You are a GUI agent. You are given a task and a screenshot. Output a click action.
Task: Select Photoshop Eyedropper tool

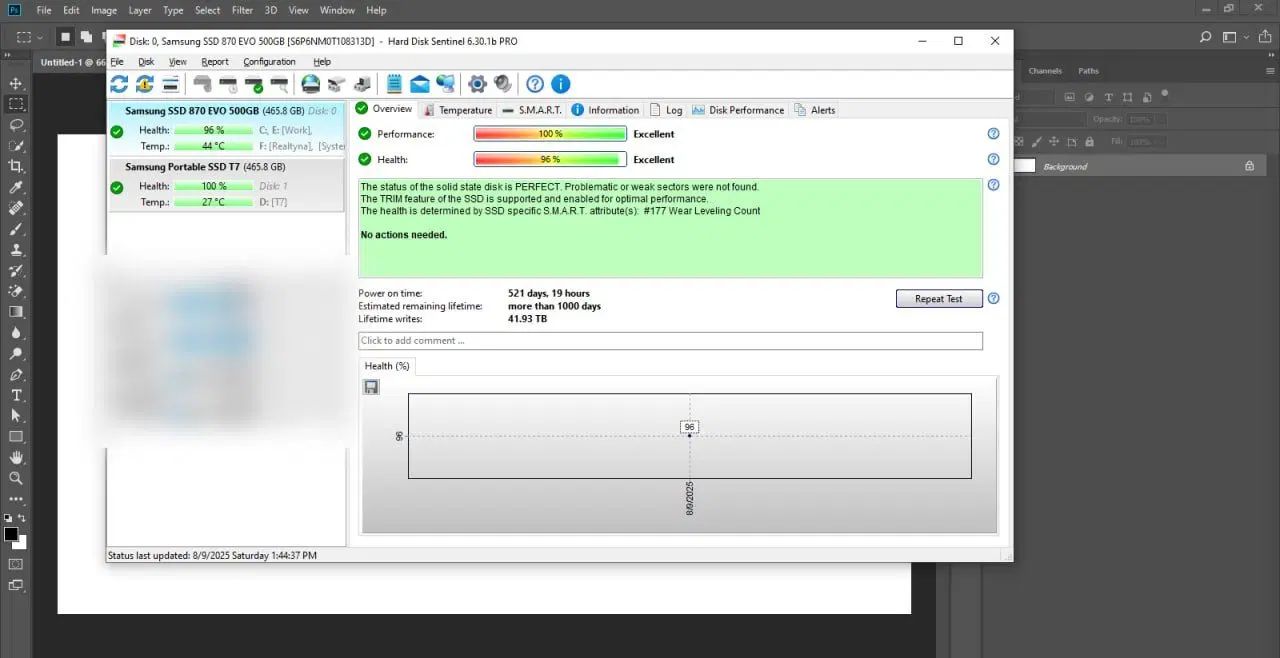[16, 188]
